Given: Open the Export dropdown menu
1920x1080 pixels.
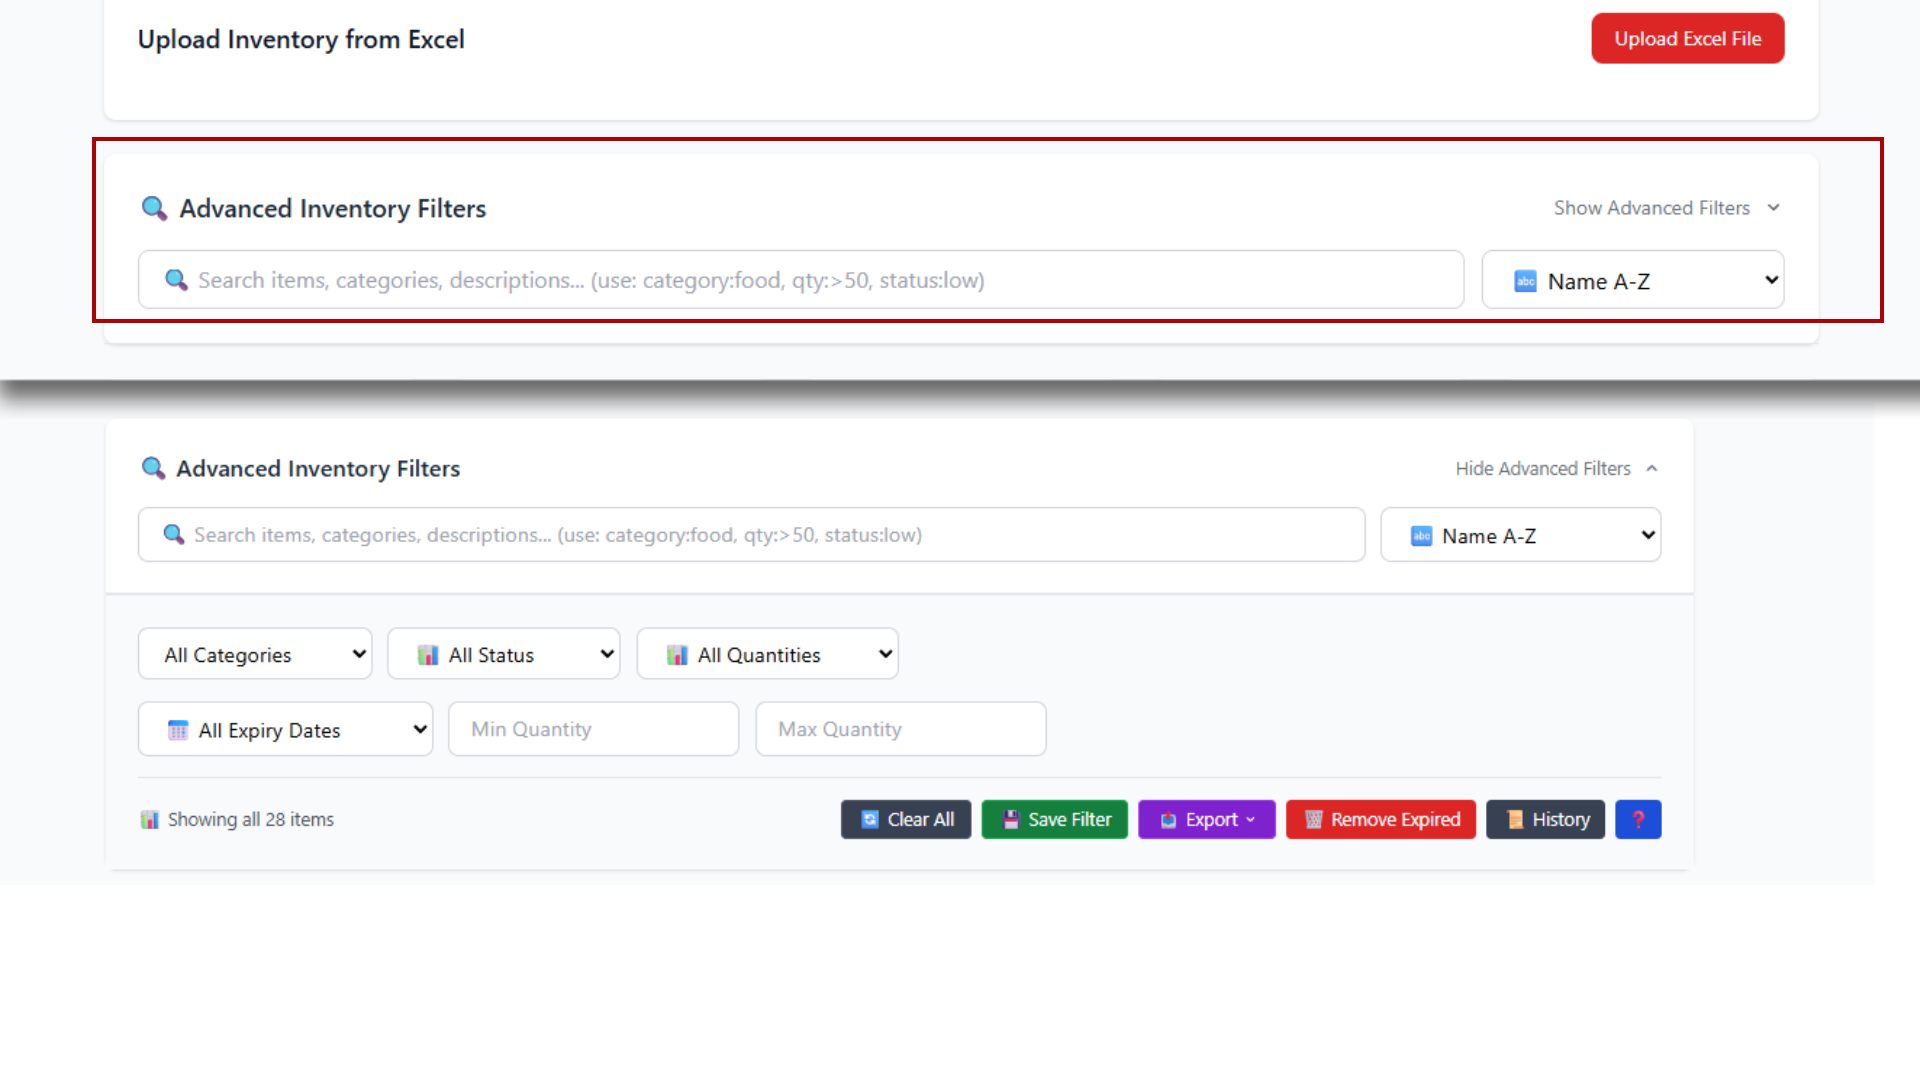Looking at the screenshot, I should [1206, 819].
